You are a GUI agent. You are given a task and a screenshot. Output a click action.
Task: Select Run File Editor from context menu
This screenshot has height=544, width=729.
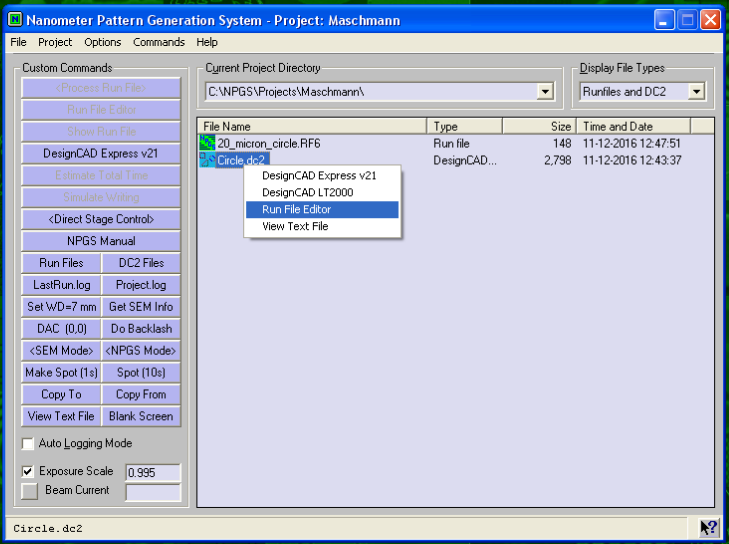tap(321, 209)
